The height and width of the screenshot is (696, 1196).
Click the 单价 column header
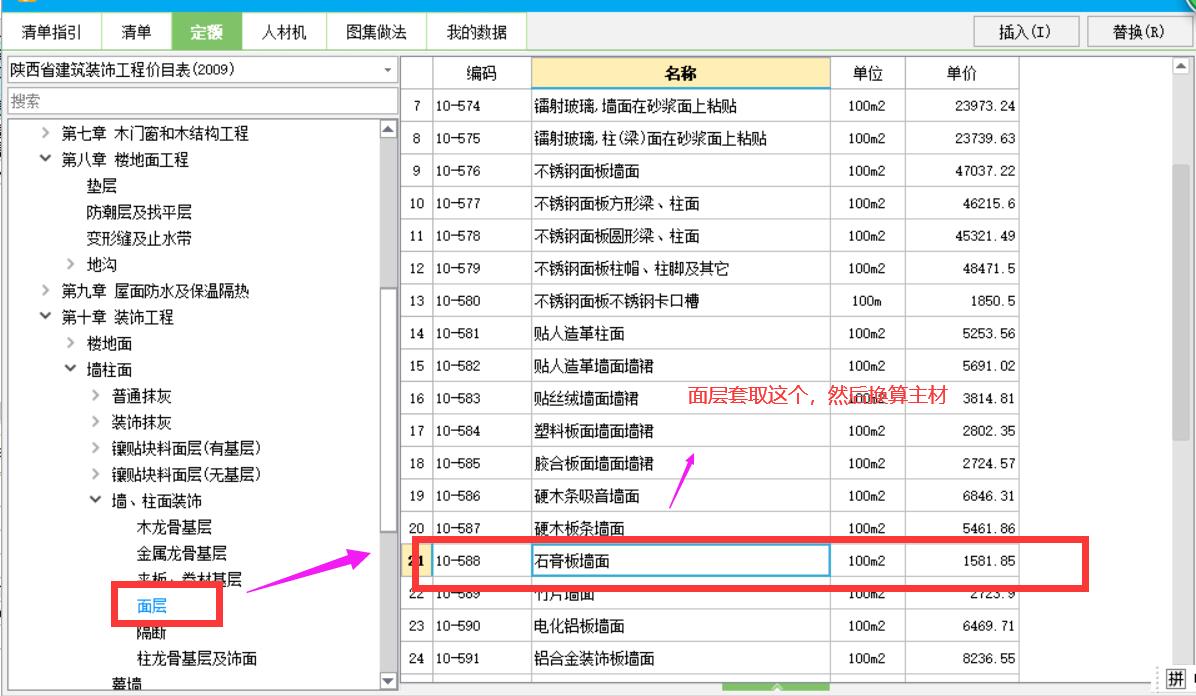coord(961,73)
